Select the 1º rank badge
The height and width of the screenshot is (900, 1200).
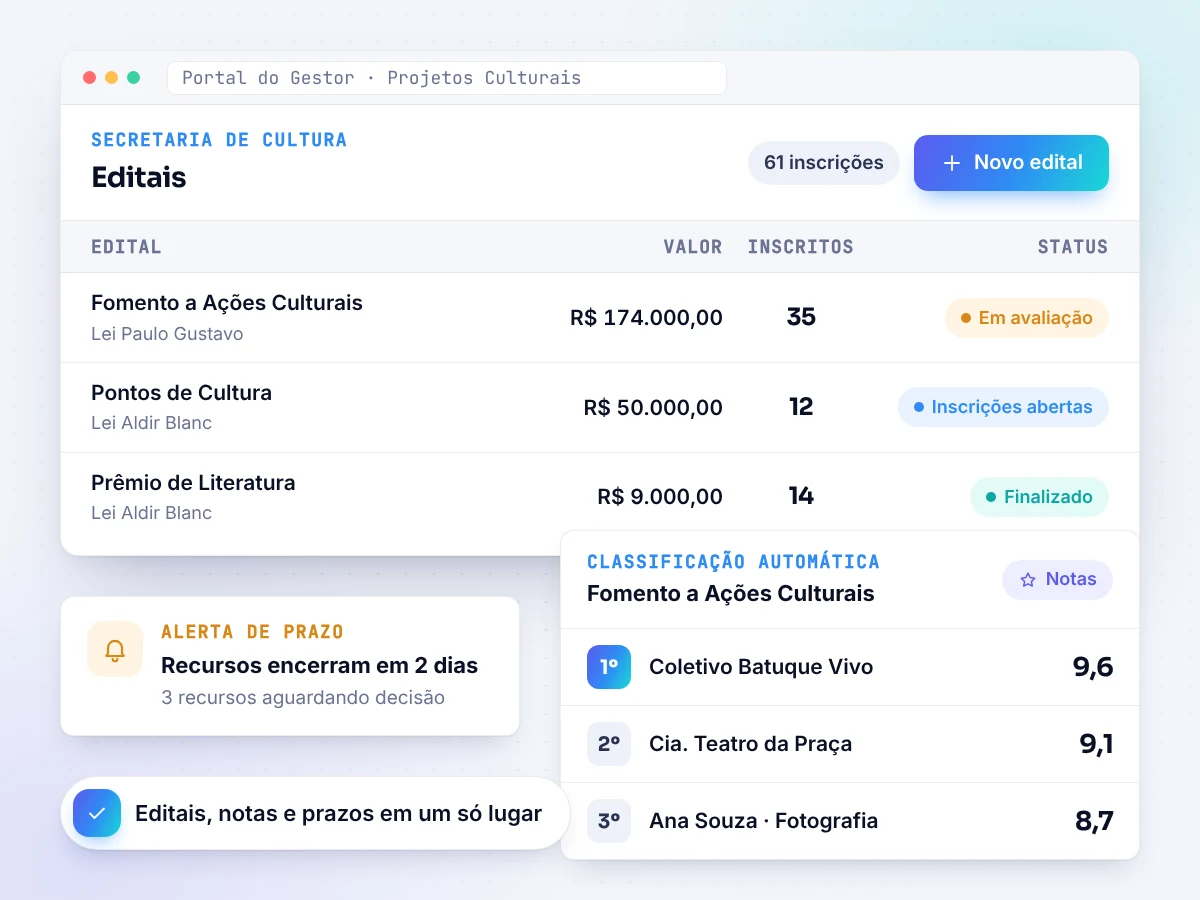tap(609, 667)
